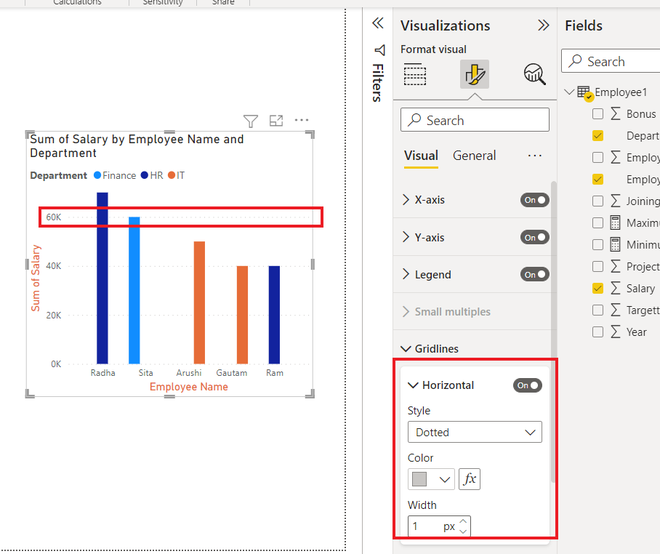Select Sita's light blue bar
The width and height of the screenshot is (660, 554).
coord(134,290)
